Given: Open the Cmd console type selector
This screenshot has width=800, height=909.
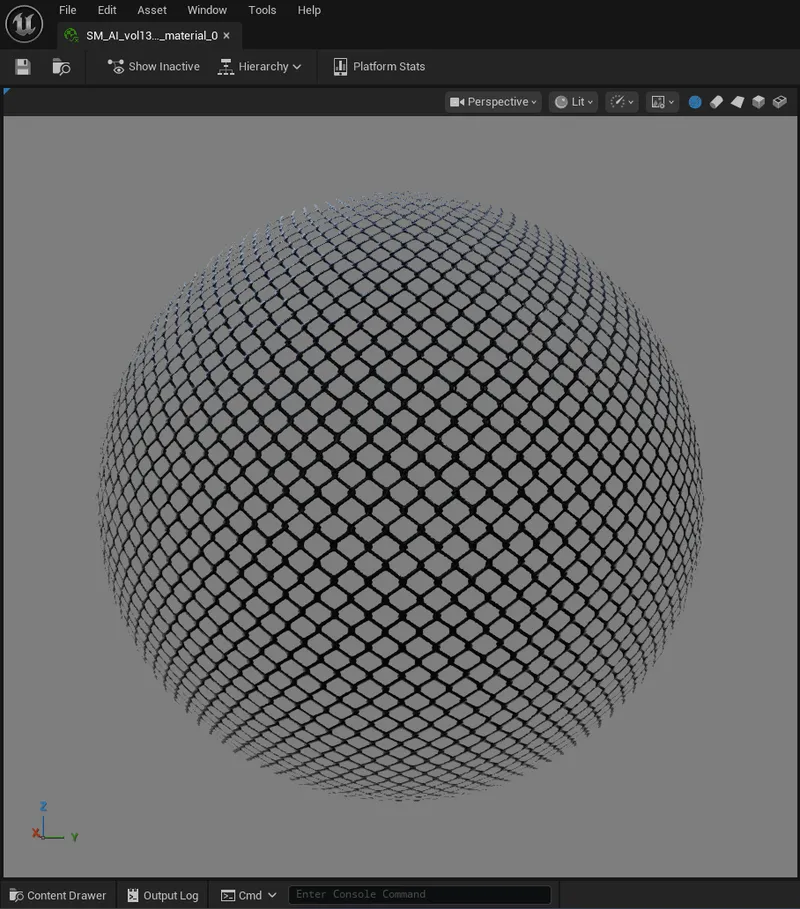Looking at the screenshot, I should point(248,894).
